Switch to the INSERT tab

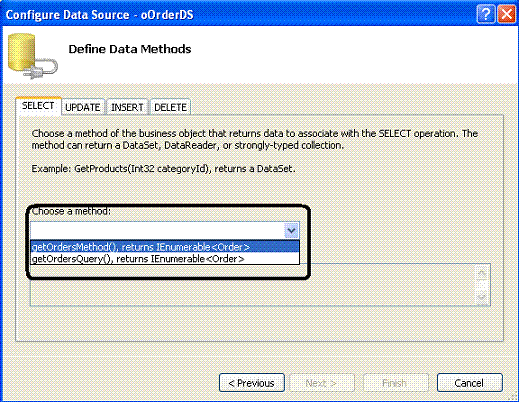tap(127, 107)
